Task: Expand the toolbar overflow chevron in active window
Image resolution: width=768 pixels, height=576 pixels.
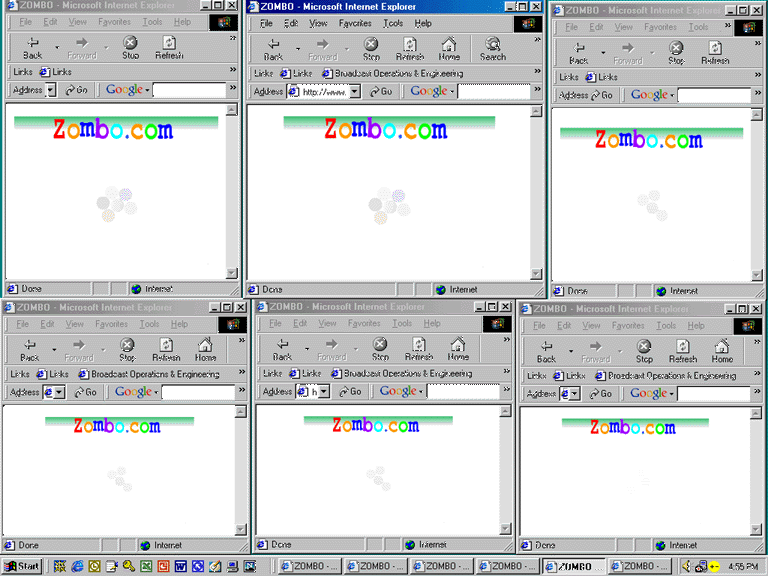Action: [x=537, y=40]
